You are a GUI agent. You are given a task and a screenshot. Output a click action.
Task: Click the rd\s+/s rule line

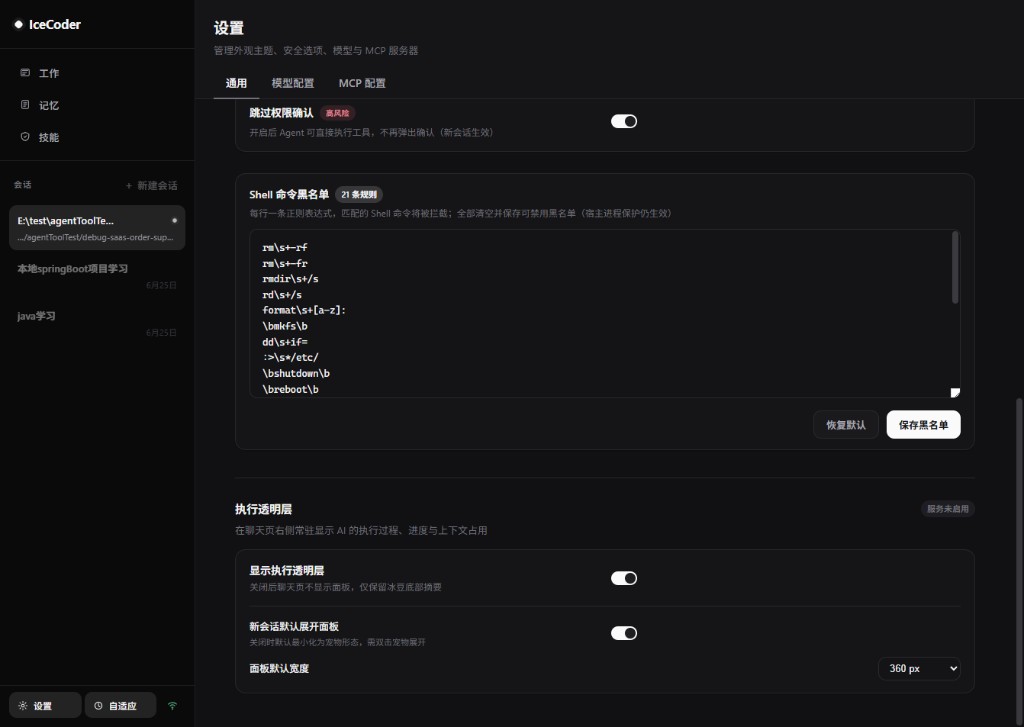coord(282,295)
